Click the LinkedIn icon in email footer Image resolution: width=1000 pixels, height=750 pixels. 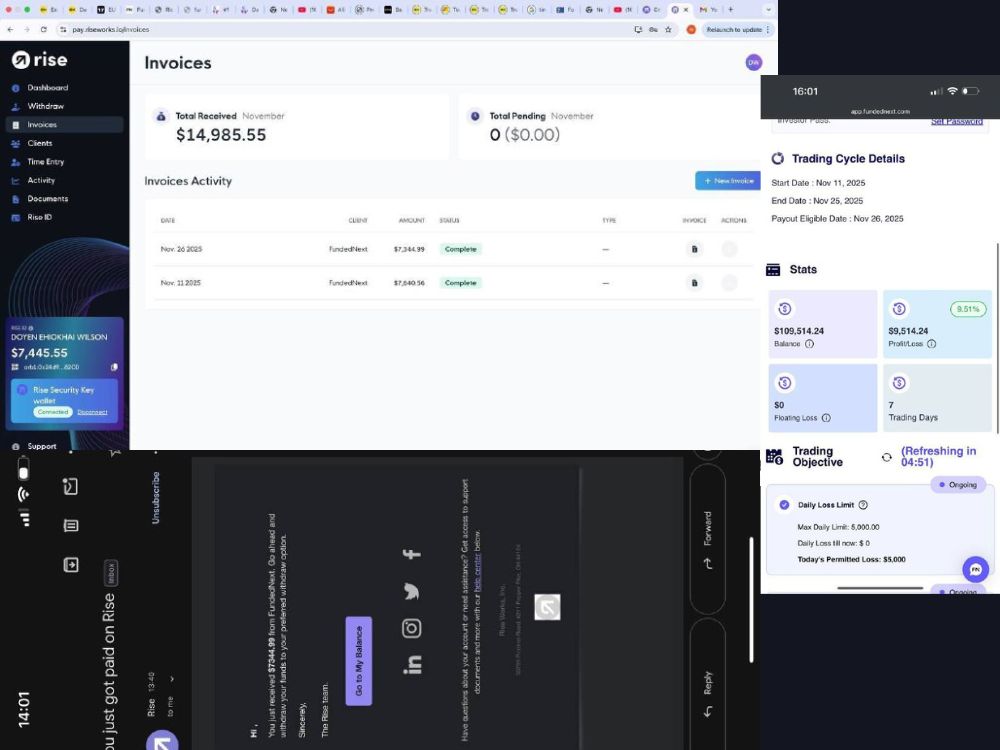[x=413, y=665]
